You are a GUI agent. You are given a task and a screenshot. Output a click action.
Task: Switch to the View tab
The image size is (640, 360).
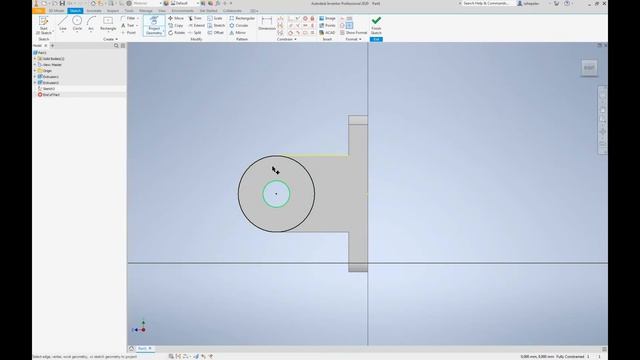pos(162,11)
